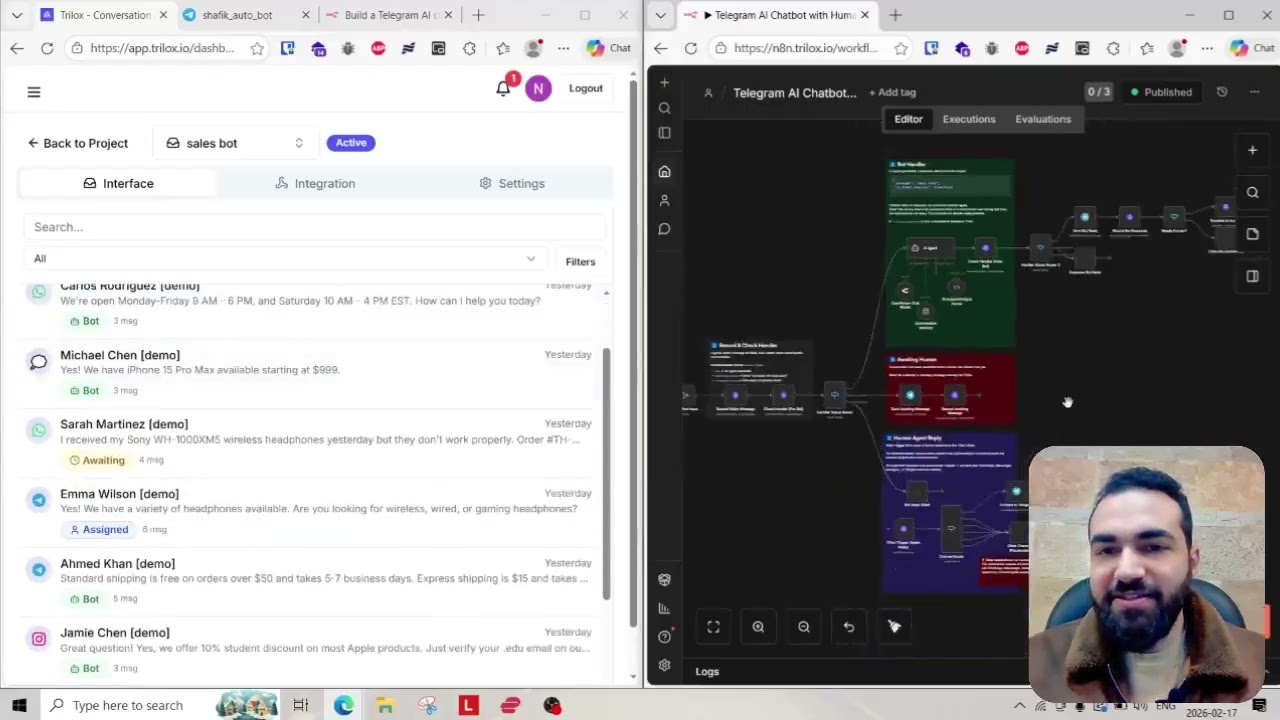
Task: Open the purple N user avatar
Action: [x=538, y=88]
